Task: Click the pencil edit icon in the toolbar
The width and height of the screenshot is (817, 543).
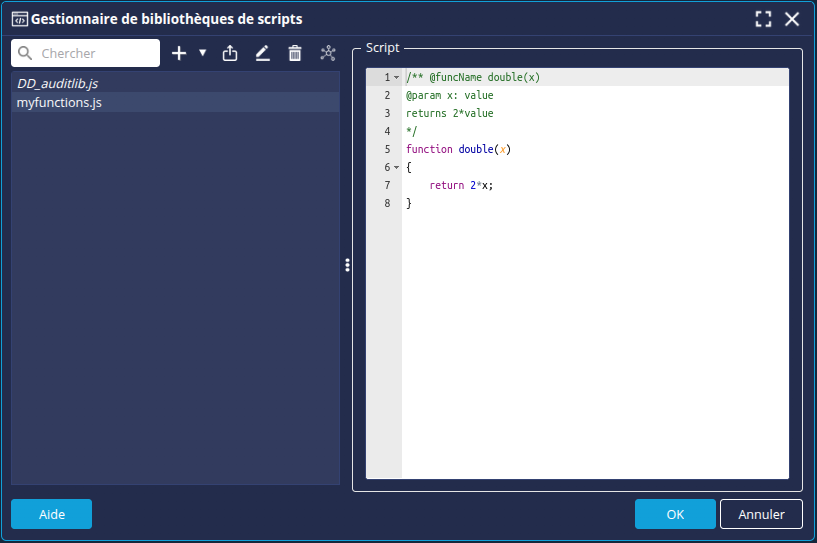Action: (x=262, y=53)
